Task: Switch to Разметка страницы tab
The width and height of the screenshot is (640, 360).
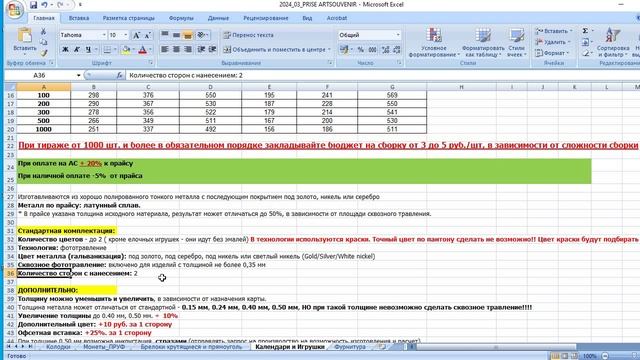Action: point(129,18)
